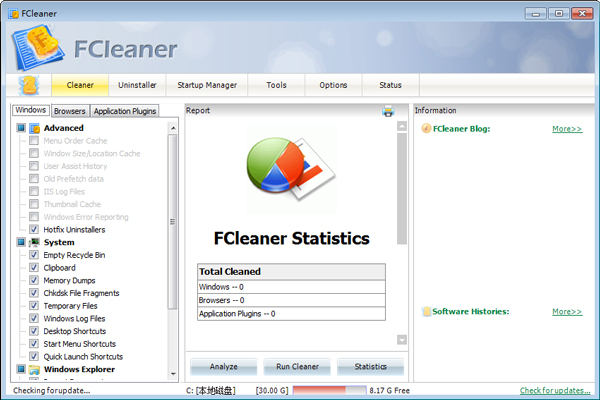The width and height of the screenshot is (600, 400).
Task: Click the Statistics button
Action: [370, 367]
